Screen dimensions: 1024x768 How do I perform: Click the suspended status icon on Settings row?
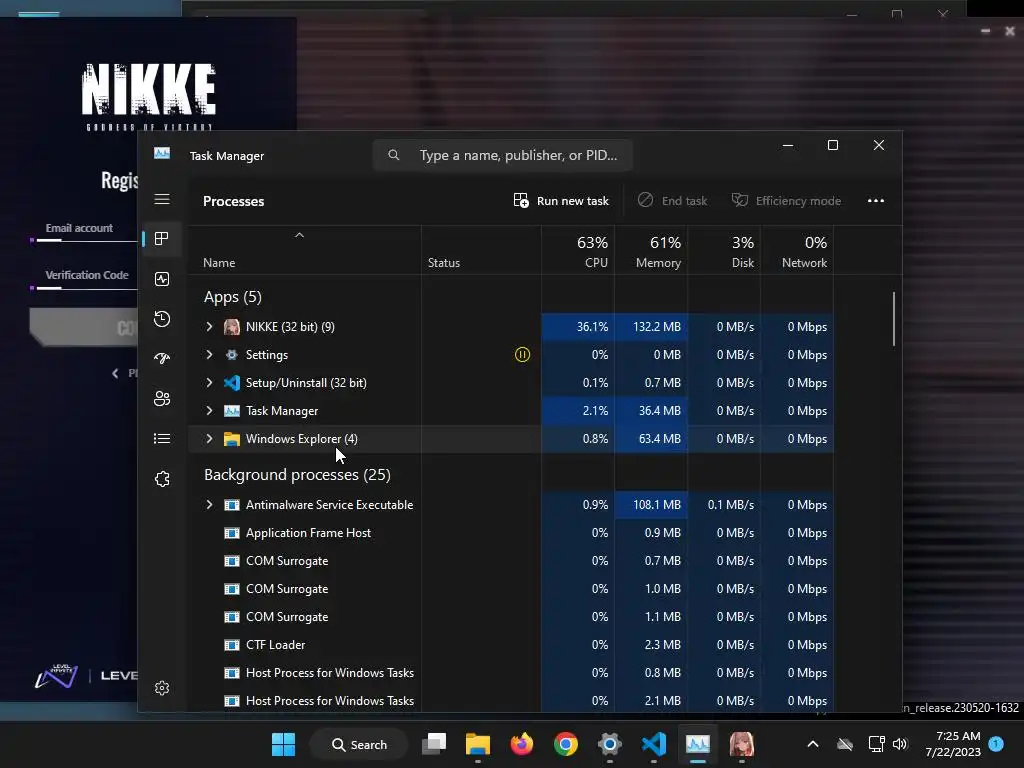click(x=522, y=355)
